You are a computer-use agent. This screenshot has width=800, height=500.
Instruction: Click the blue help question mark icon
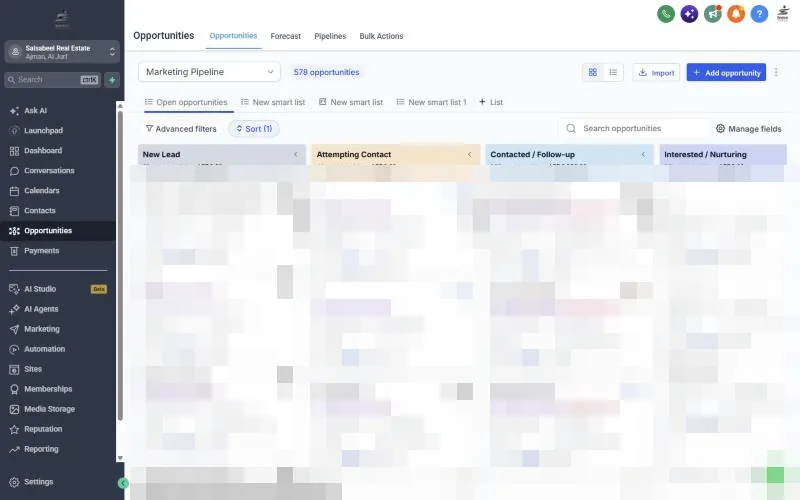click(759, 14)
